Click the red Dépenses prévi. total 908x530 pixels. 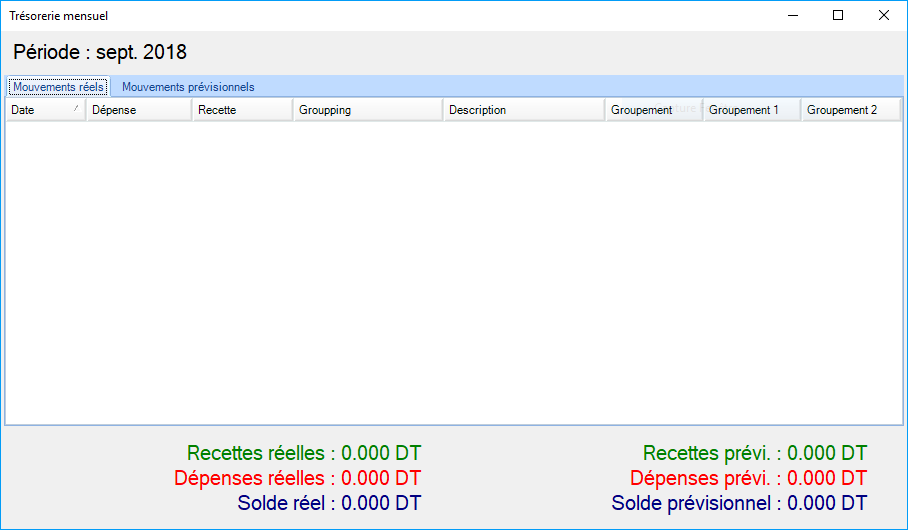click(x=748, y=478)
